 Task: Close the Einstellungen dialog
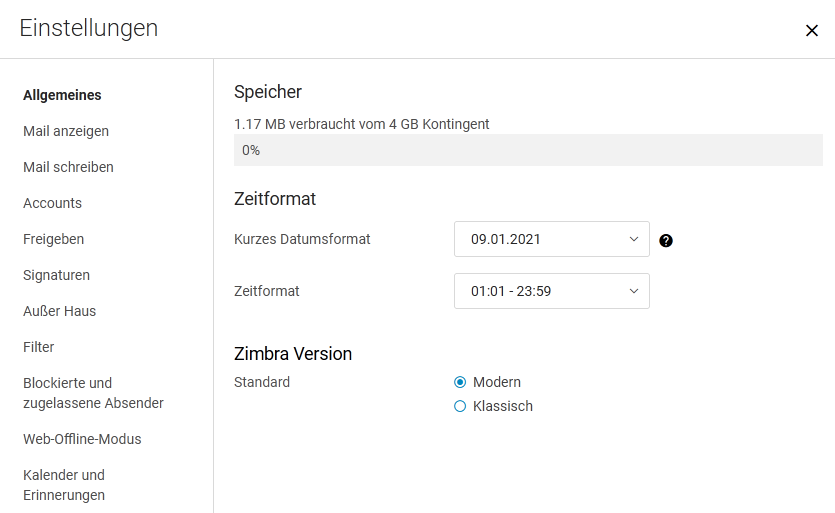[812, 30]
